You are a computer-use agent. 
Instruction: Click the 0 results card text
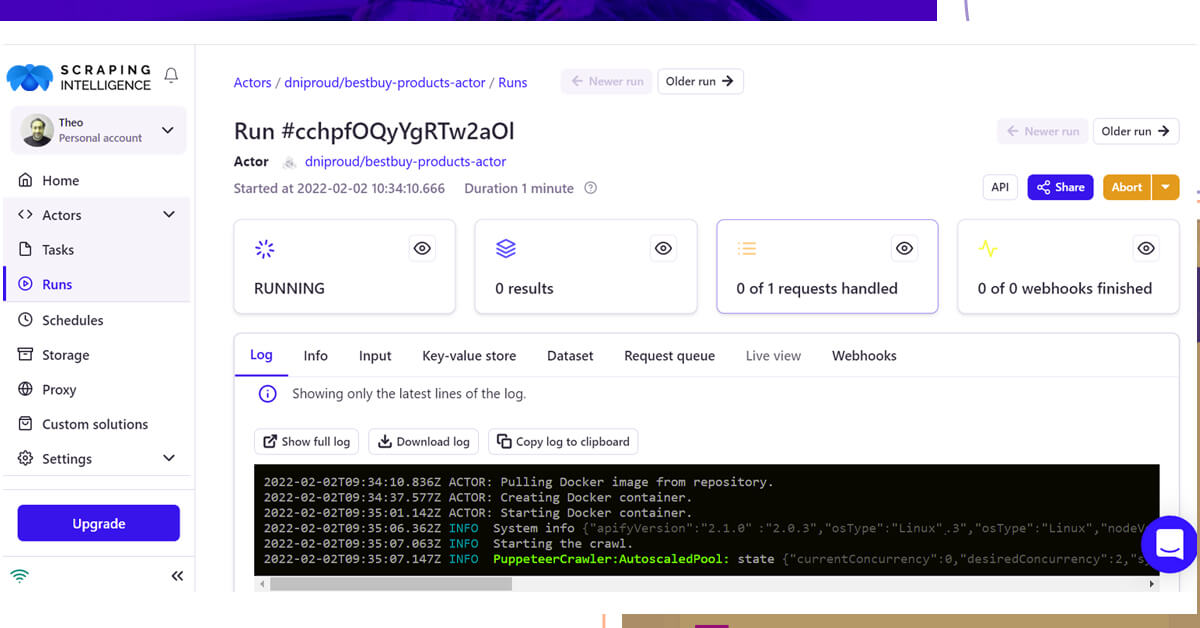pos(524,288)
